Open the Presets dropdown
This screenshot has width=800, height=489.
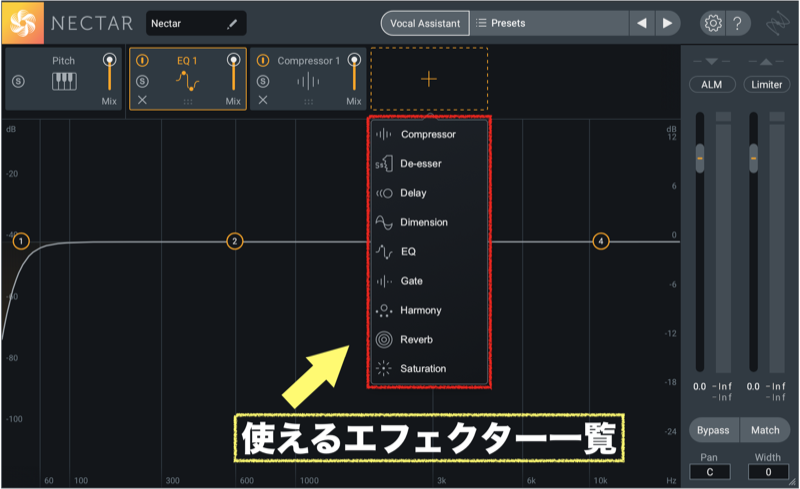point(549,23)
